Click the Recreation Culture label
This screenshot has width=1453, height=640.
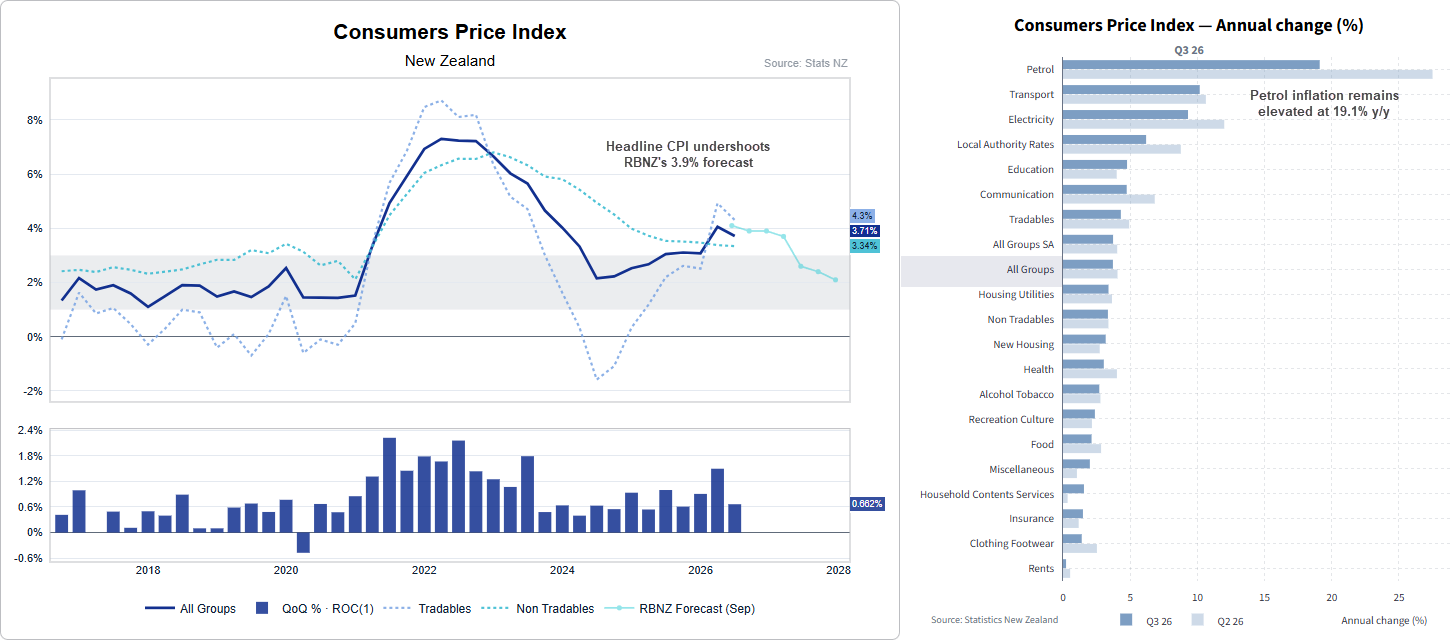coord(1012,420)
